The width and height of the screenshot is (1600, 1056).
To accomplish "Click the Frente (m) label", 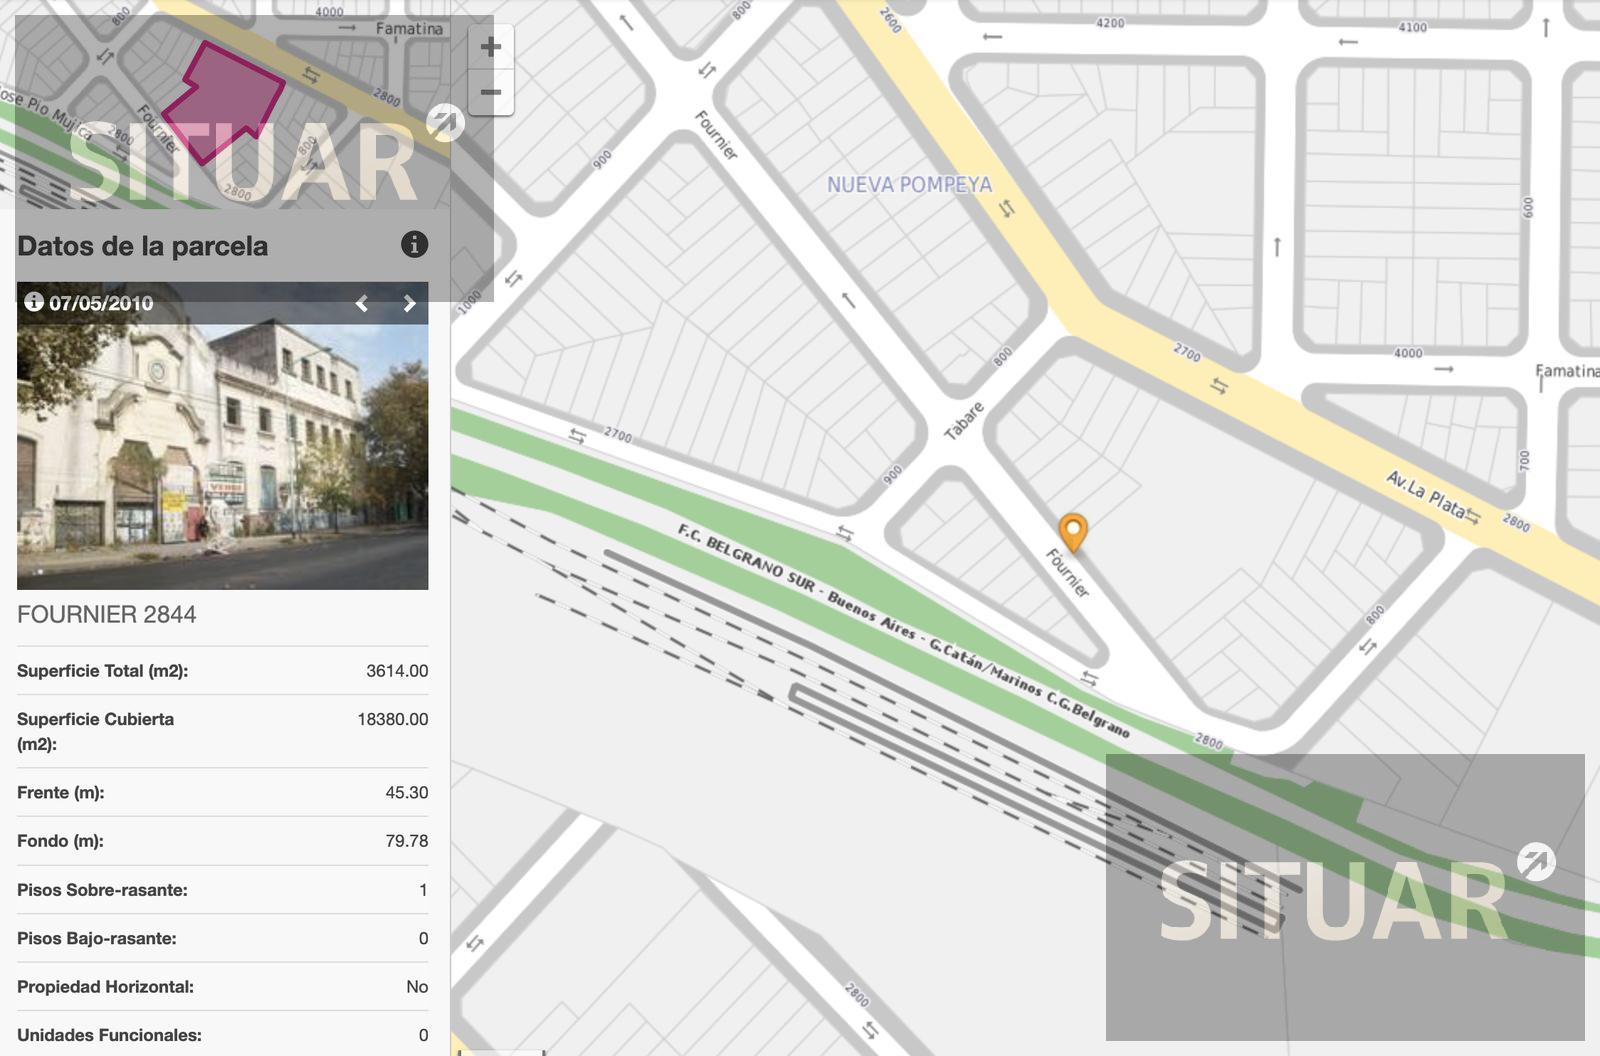I will coord(61,793).
